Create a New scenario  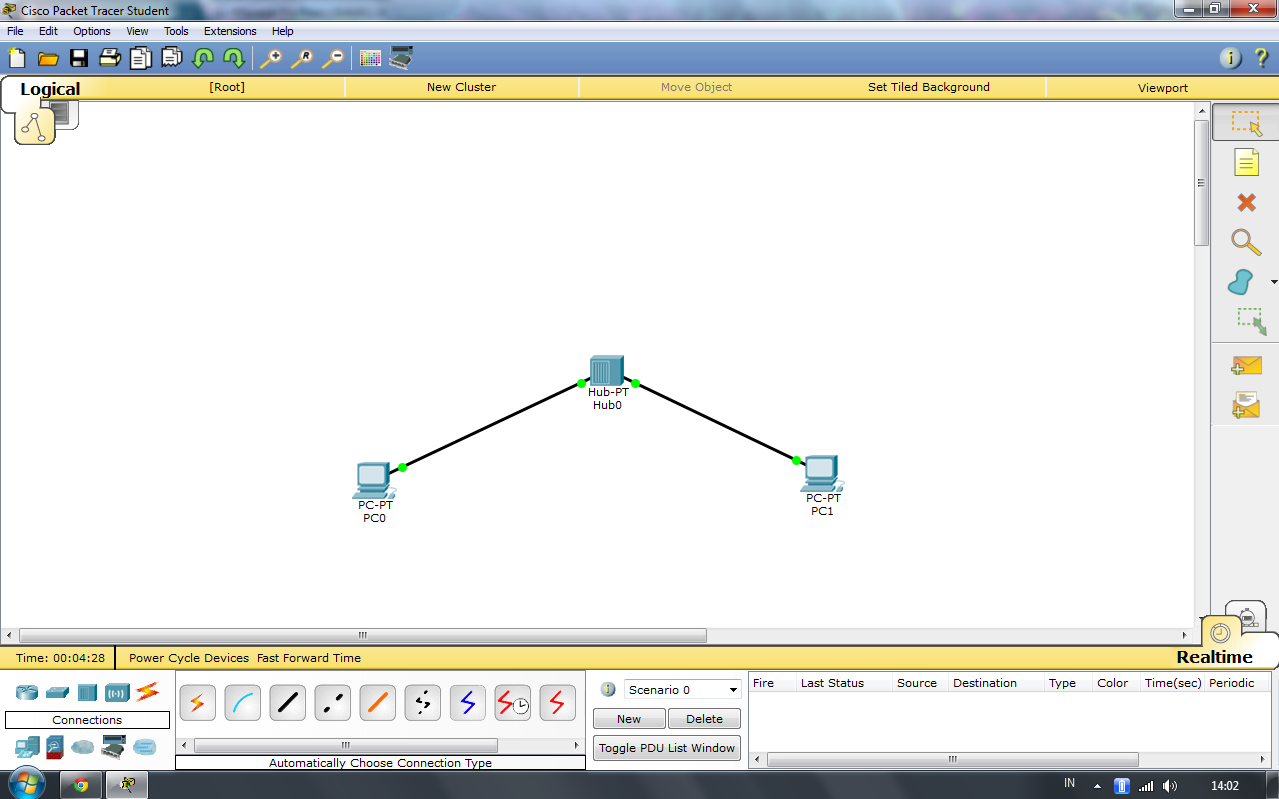(629, 719)
